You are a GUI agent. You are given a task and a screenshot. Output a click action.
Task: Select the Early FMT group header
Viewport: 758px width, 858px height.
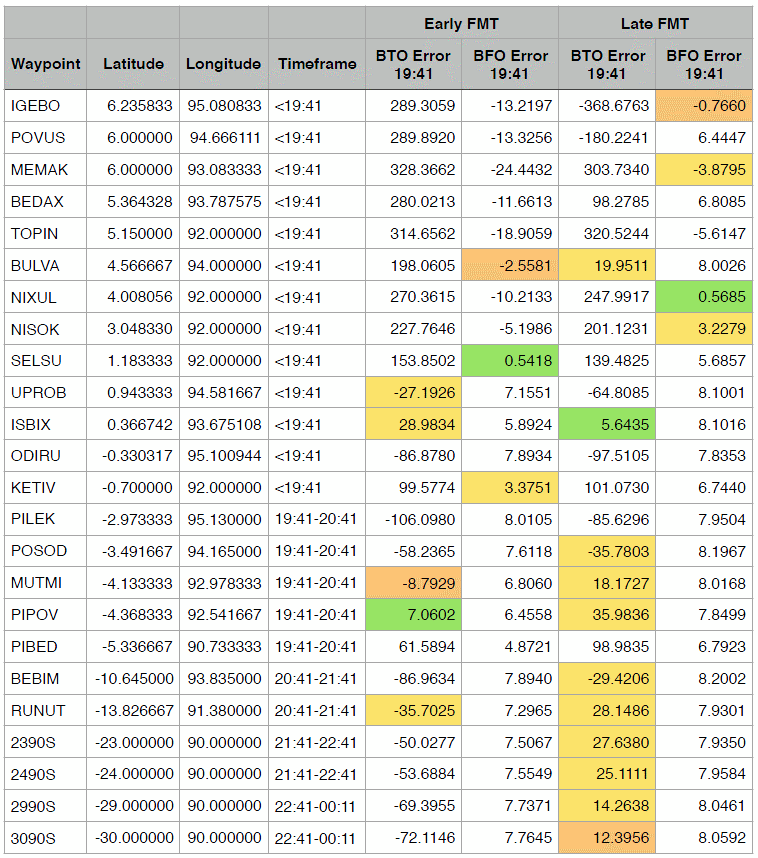(461, 24)
